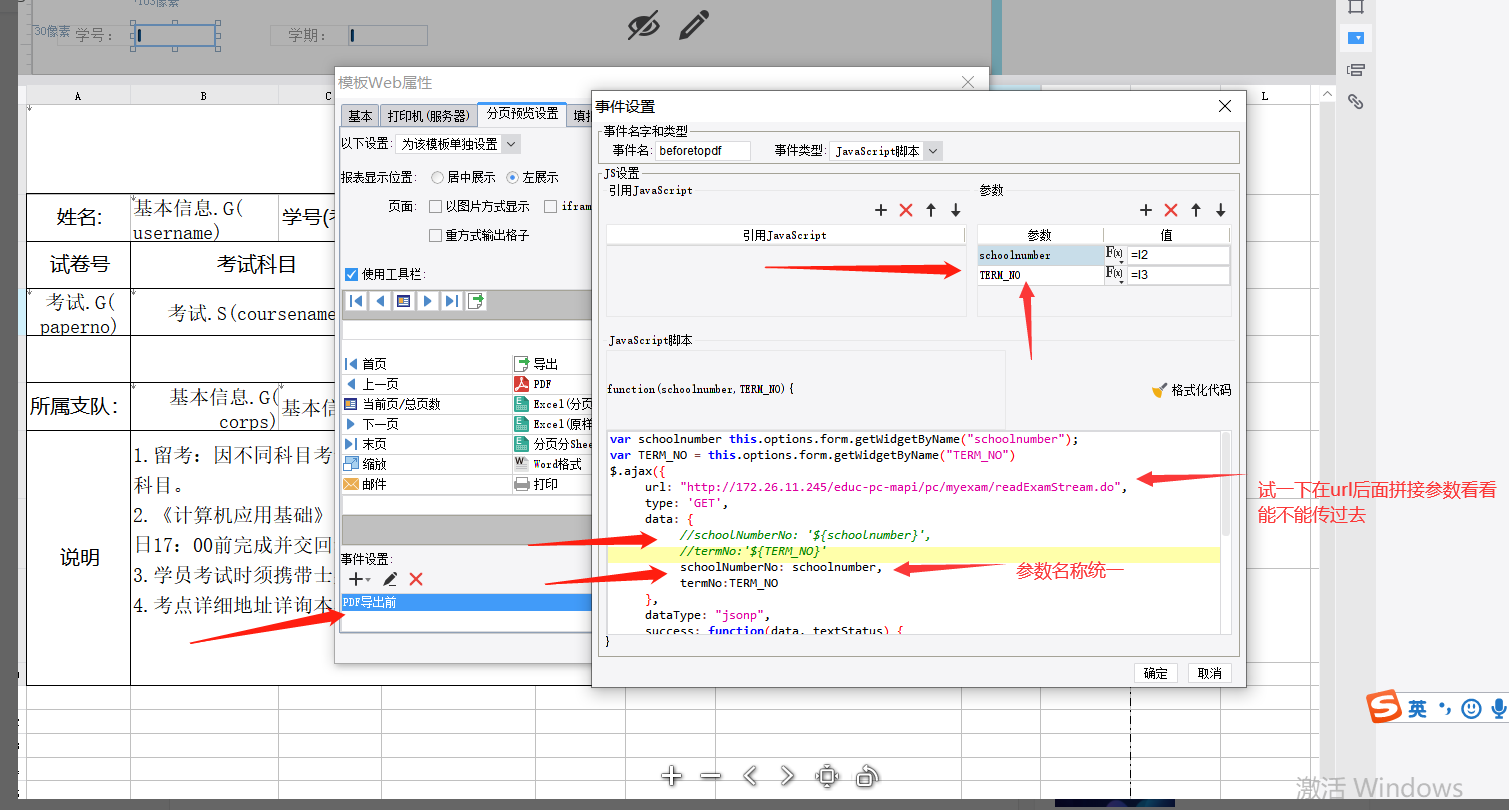Click the first-page toolbar icon in preview bar
The image size is (1509, 810).
(355, 301)
